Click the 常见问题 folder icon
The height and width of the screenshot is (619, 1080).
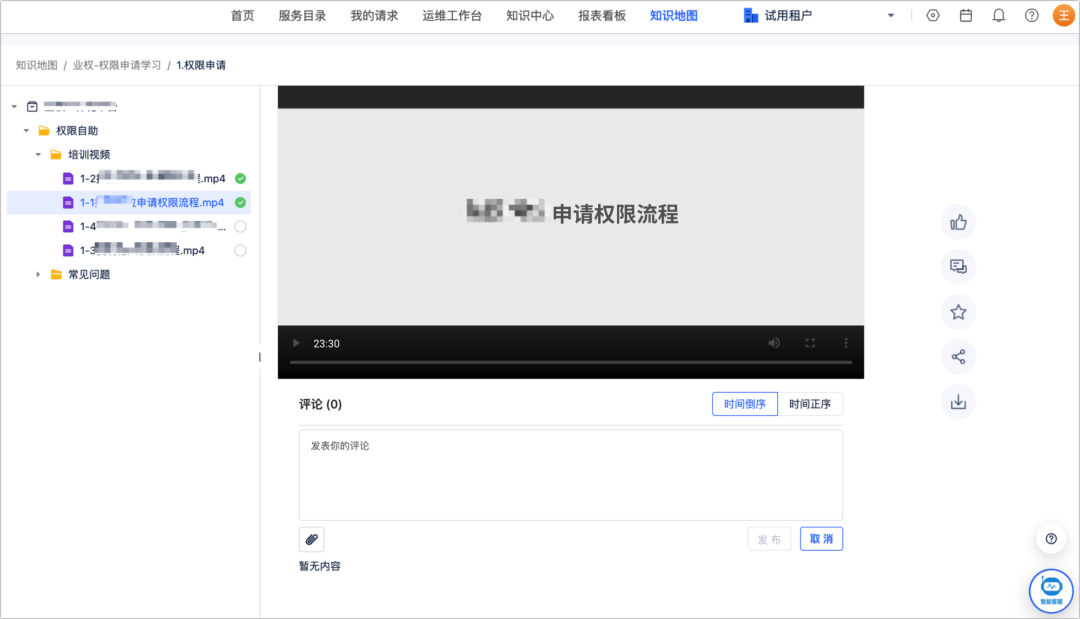tap(56, 275)
